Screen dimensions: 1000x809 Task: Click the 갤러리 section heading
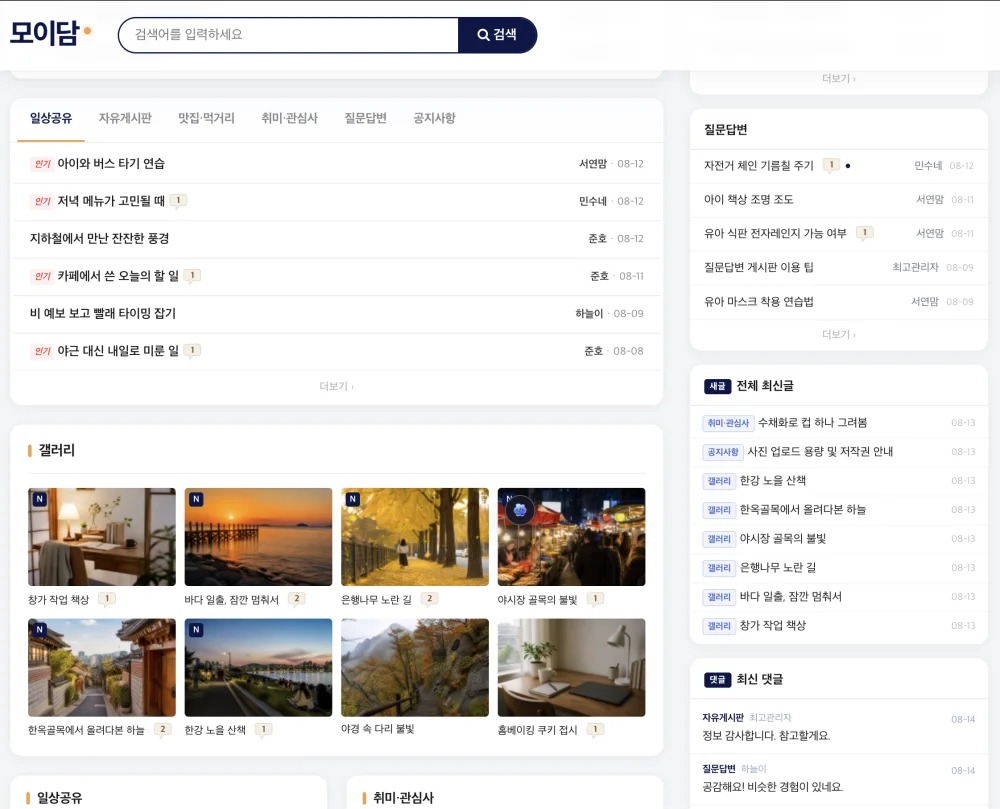click(x=57, y=450)
